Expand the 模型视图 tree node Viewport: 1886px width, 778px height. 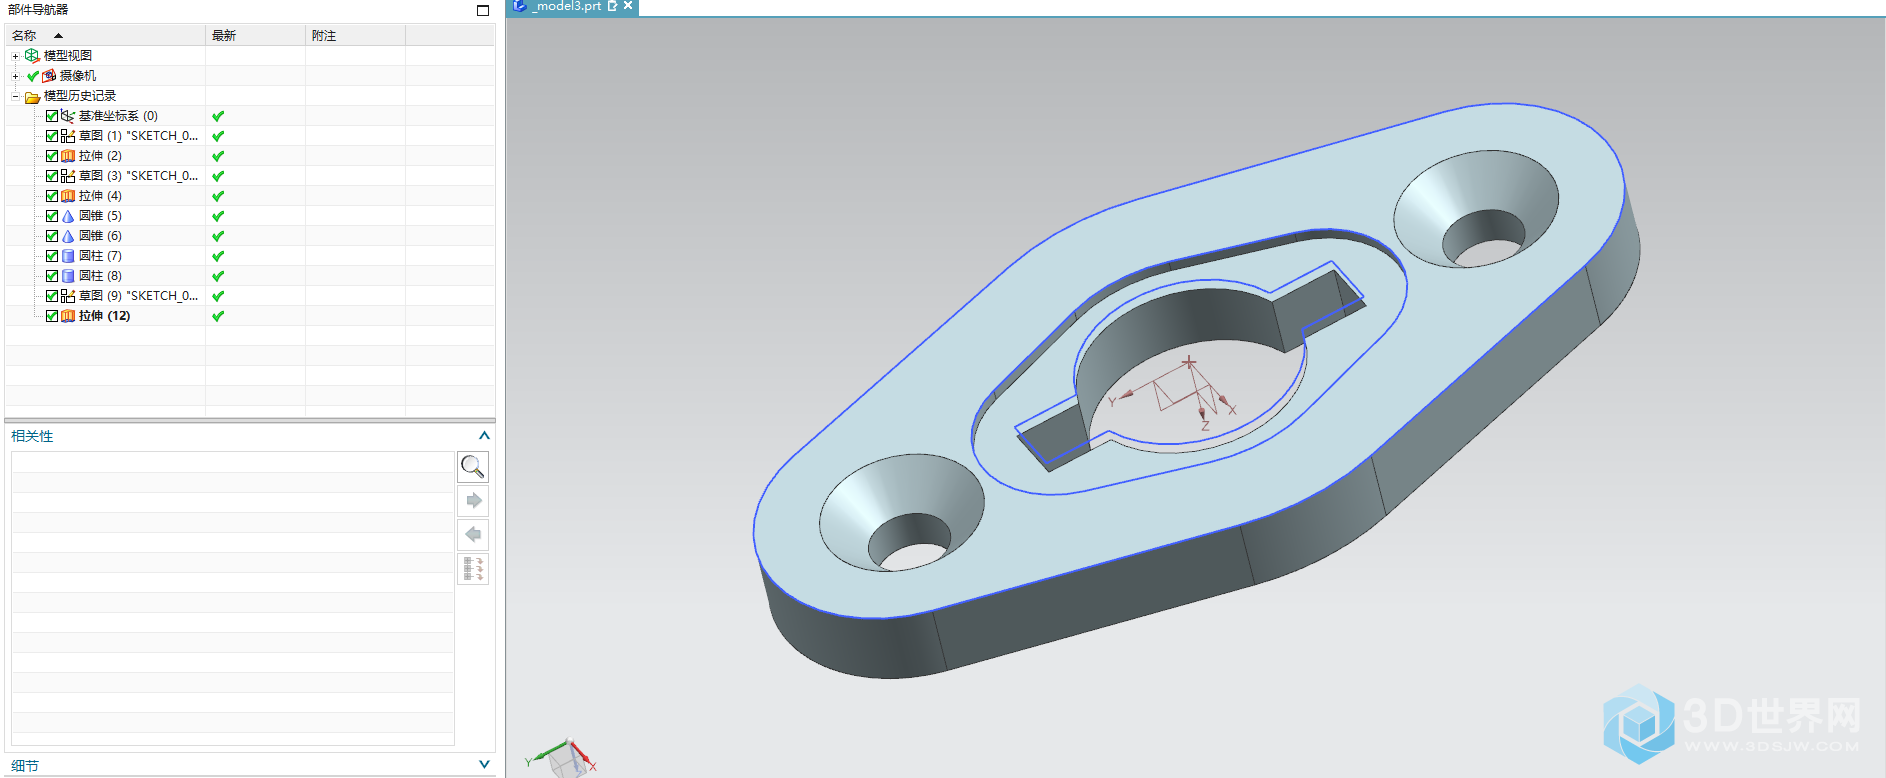click(x=15, y=56)
